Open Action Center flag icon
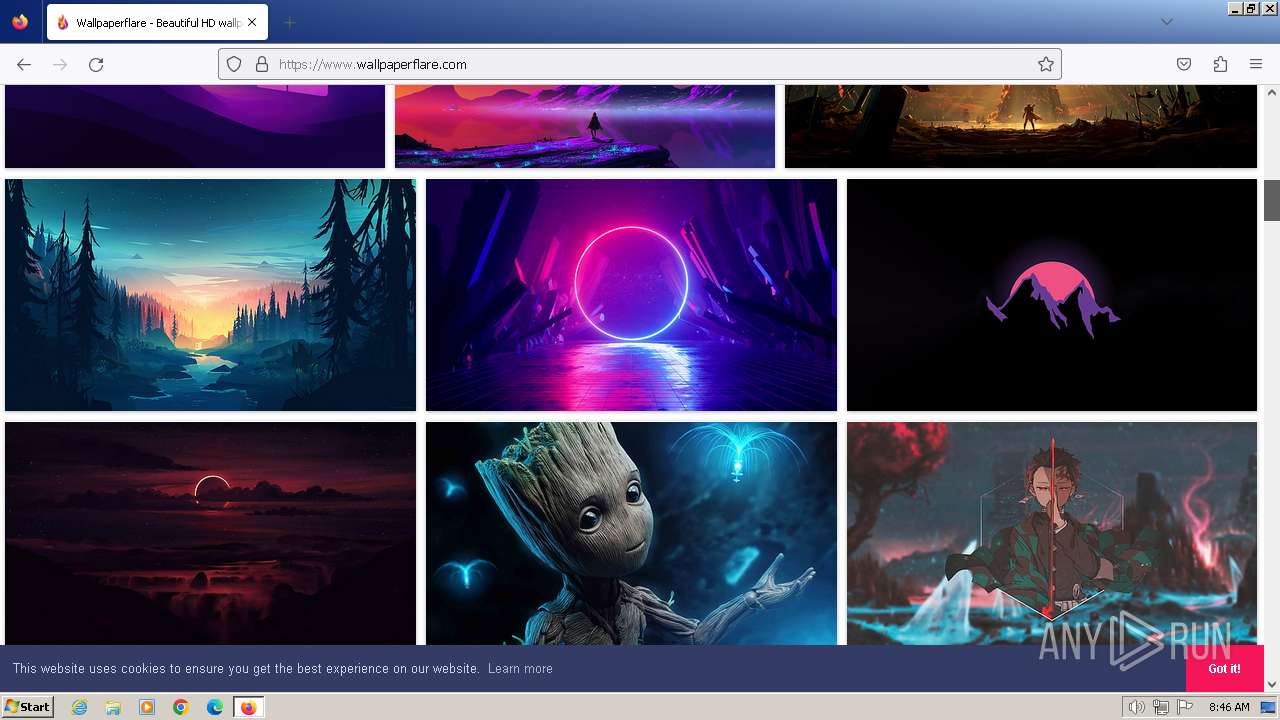Image resolution: width=1280 pixels, height=720 pixels. (1186, 707)
